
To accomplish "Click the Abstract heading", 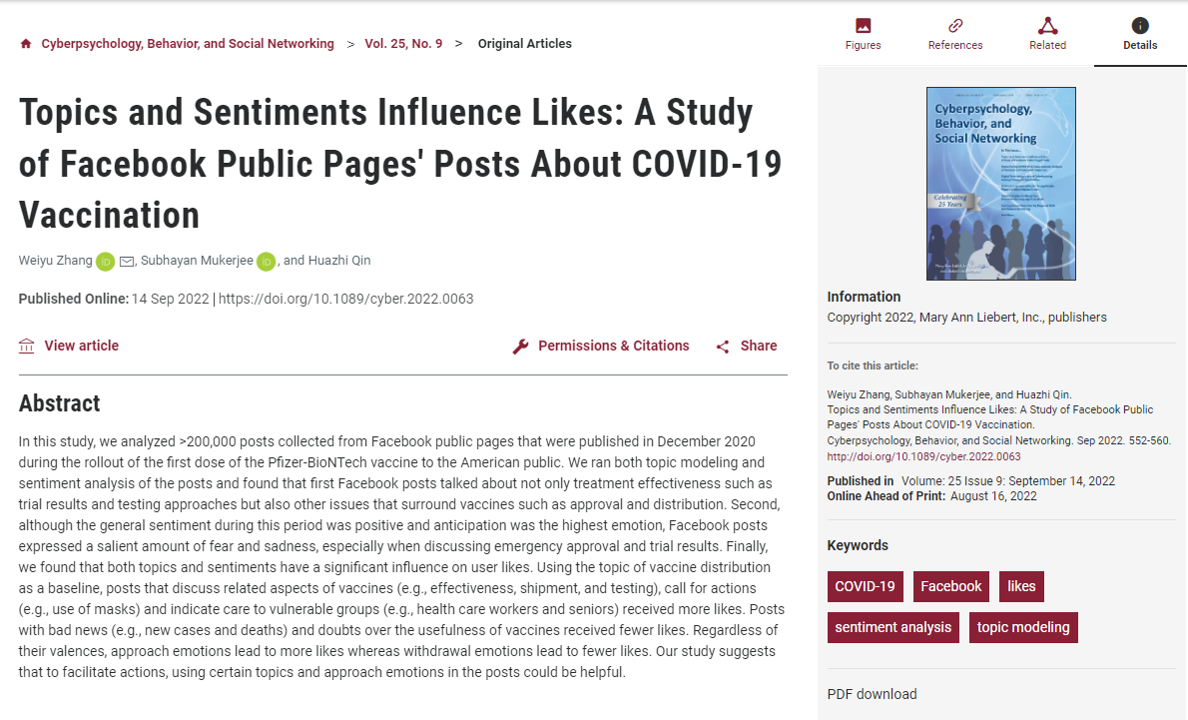I will pyautogui.click(x=59, y=403).
